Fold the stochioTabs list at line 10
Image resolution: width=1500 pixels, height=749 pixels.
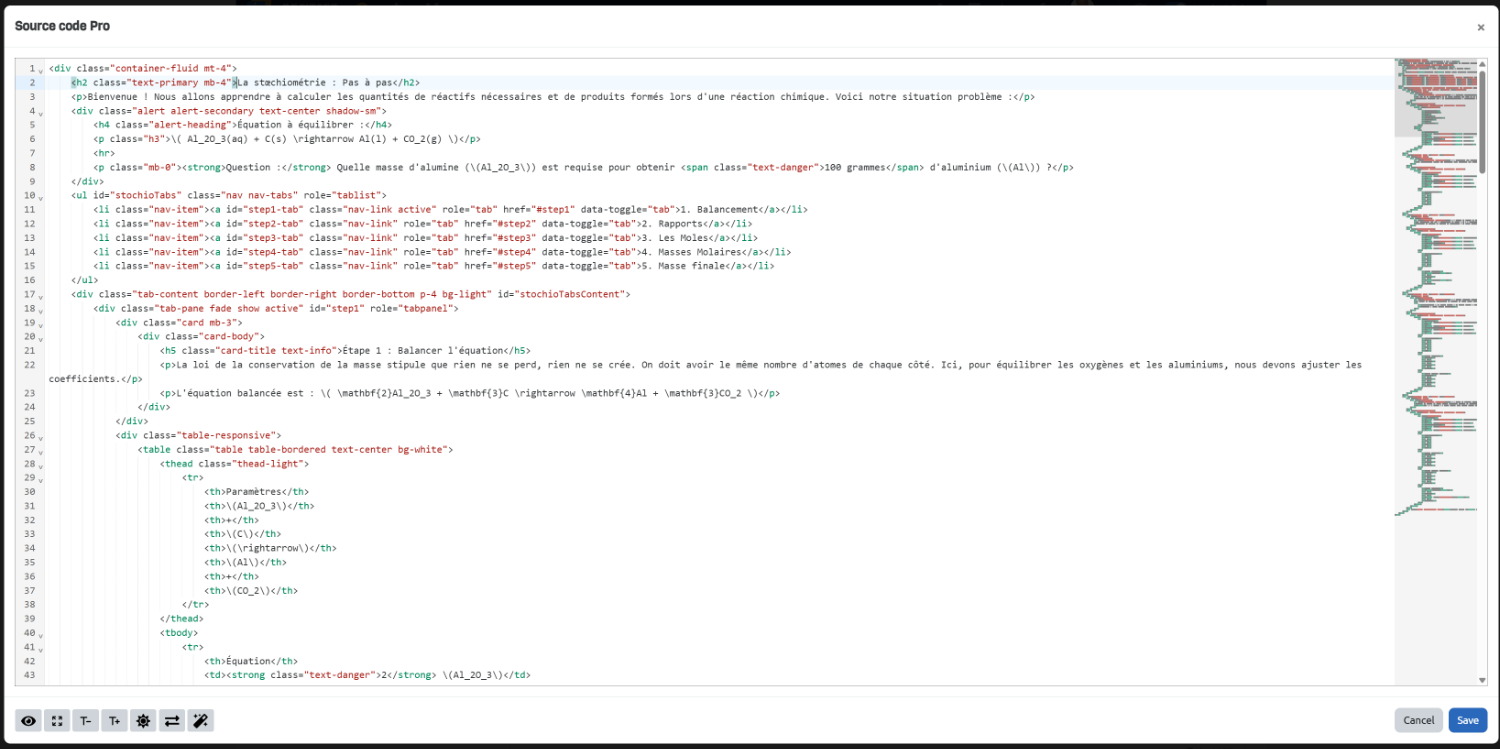click(40, 197)
